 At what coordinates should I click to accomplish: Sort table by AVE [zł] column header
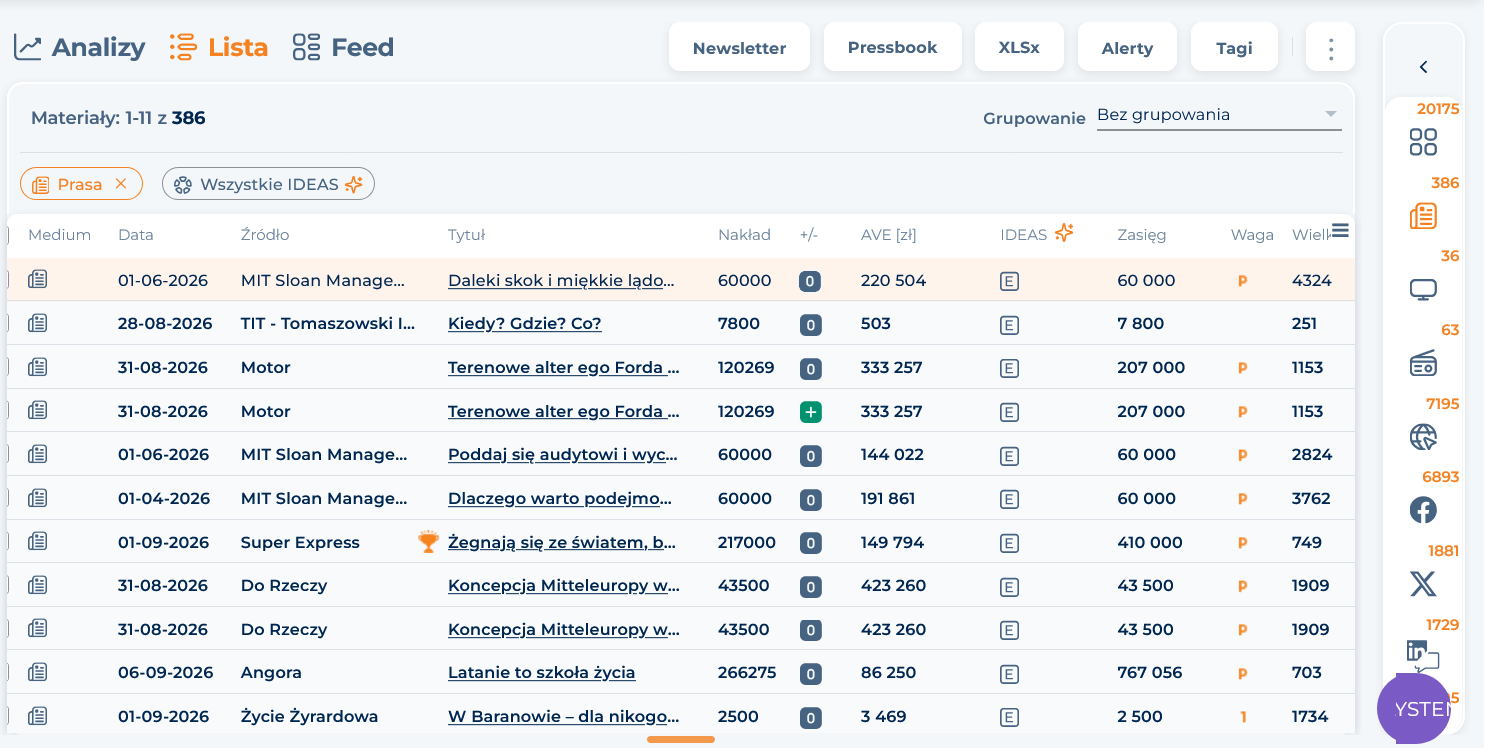888,235
